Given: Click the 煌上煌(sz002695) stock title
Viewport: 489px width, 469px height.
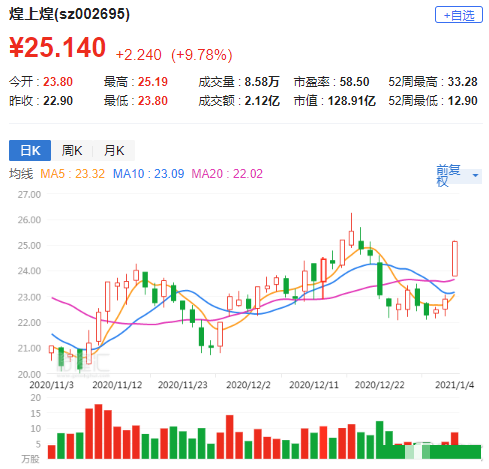Looking at the screenshot, I should 69,14.
